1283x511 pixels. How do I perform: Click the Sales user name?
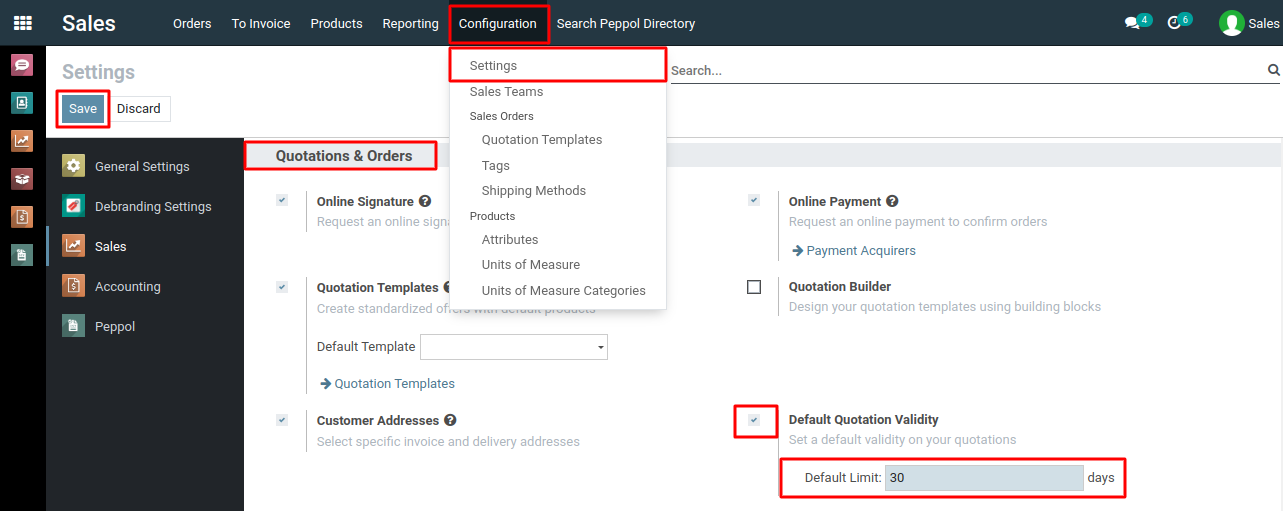1264,23
